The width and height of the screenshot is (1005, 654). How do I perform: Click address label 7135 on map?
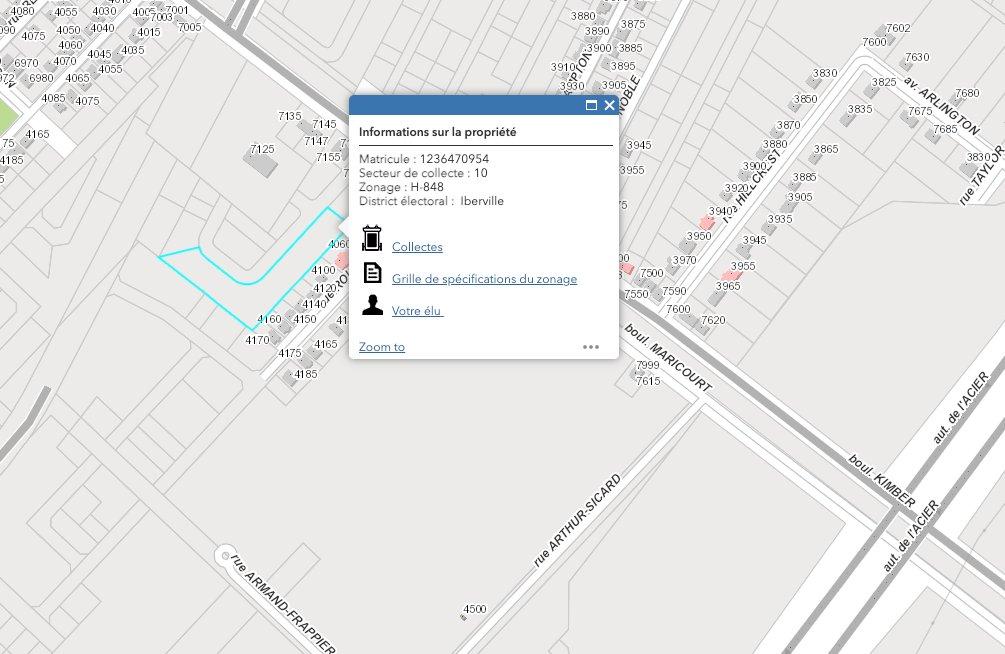(290, 116)
